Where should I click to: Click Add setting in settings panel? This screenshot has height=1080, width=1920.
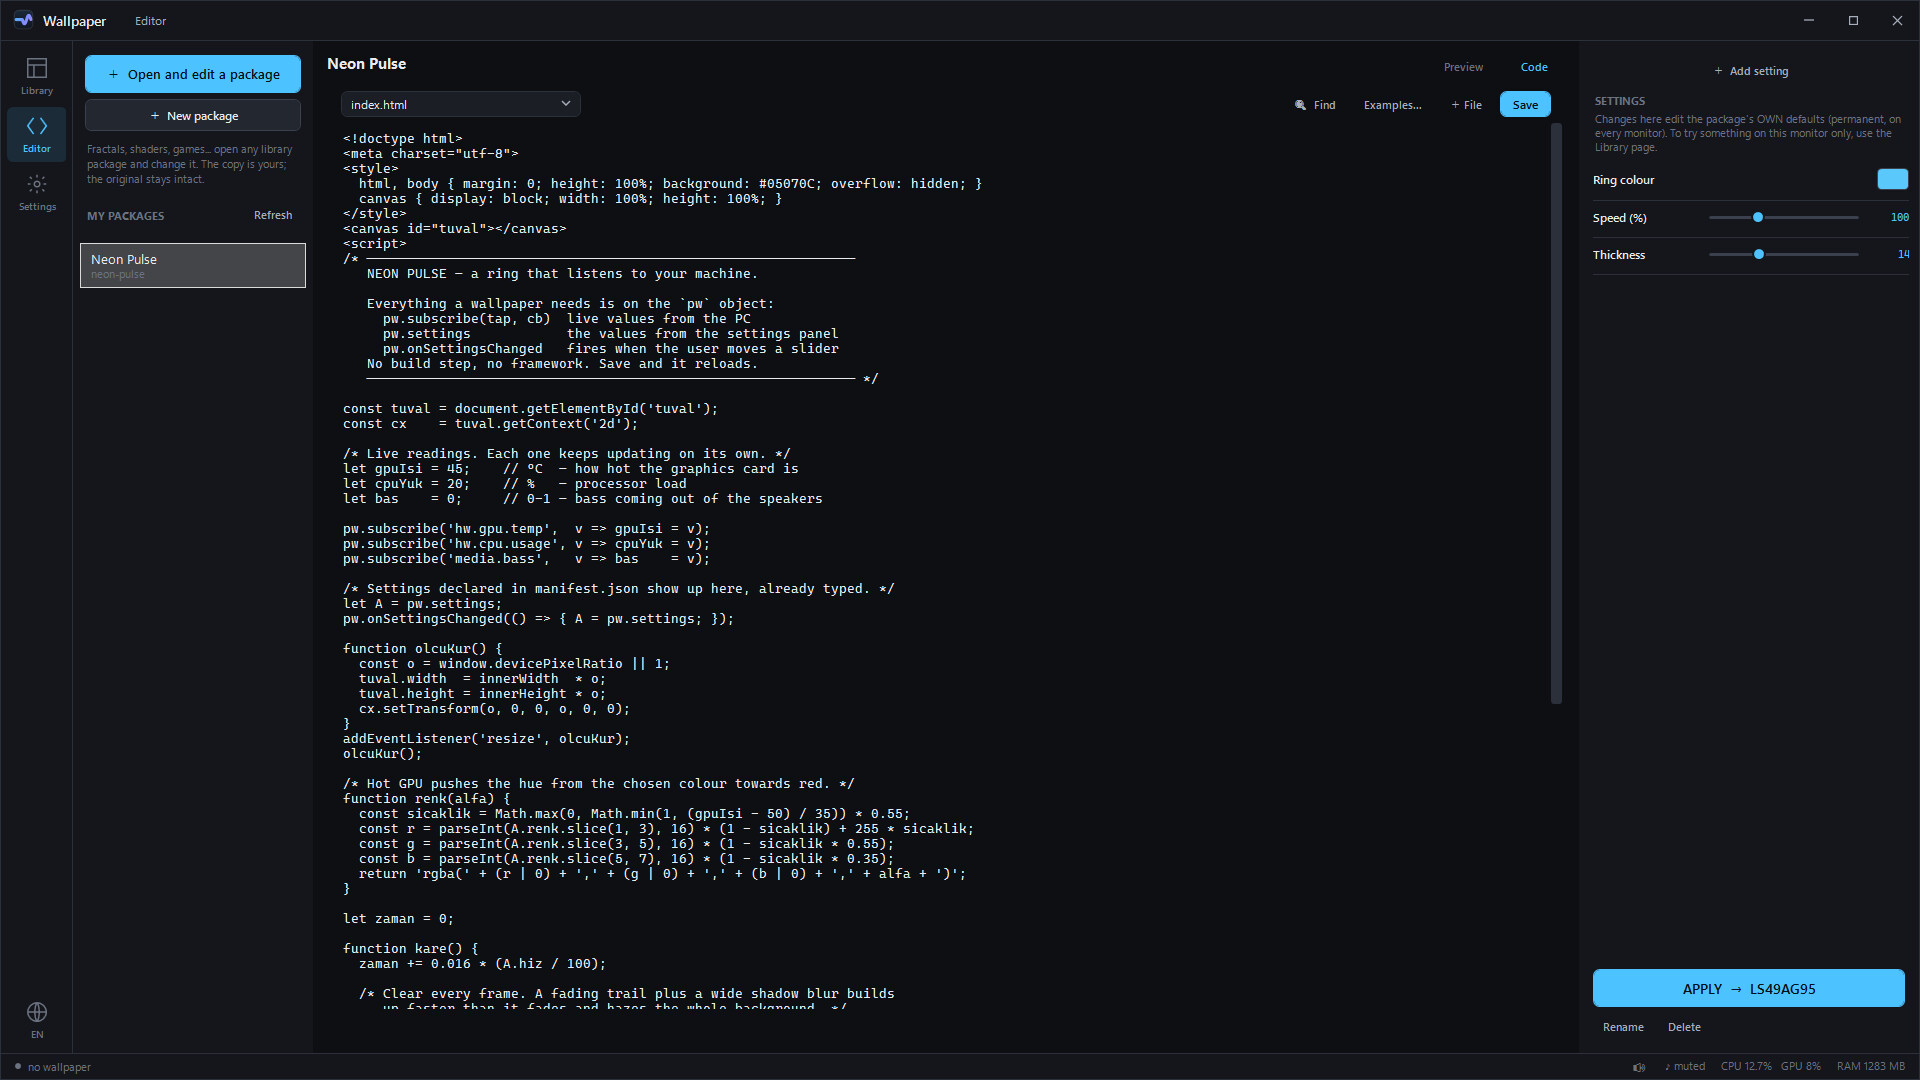tap(1751, 71)
